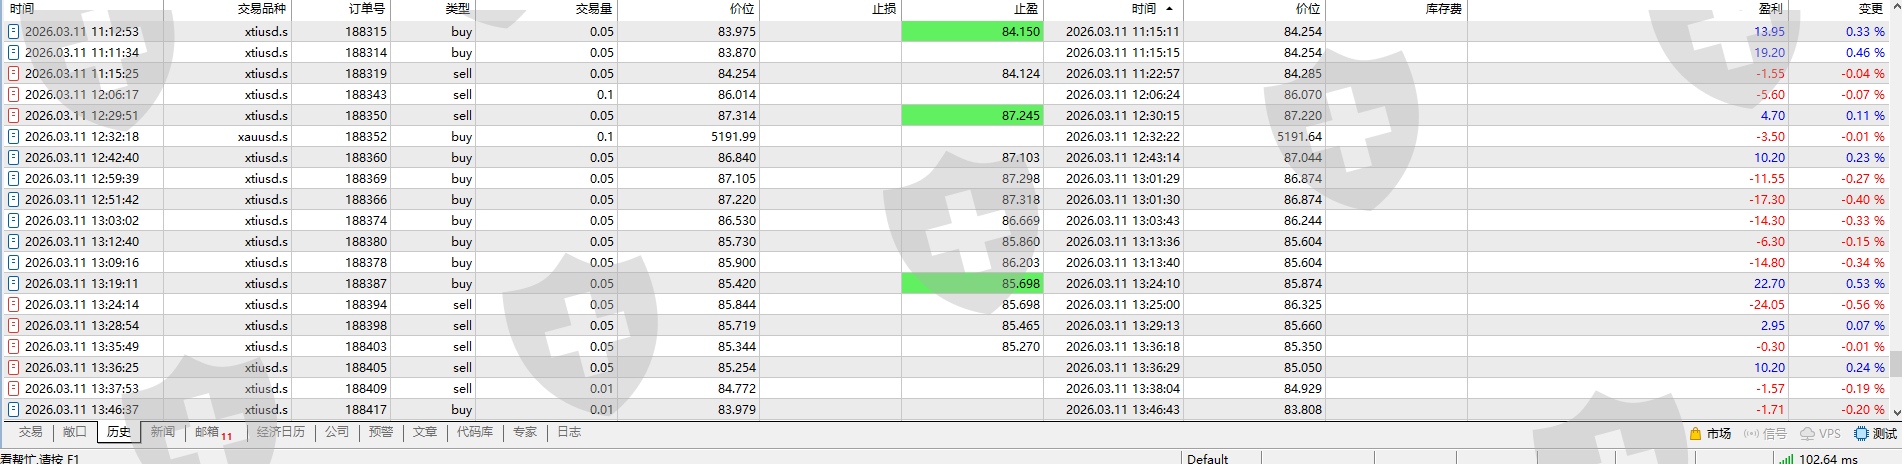Click the buy deal icon for xauusd.s order 188352
This screenshot has width=1902, height=464.
pos(14,137)
